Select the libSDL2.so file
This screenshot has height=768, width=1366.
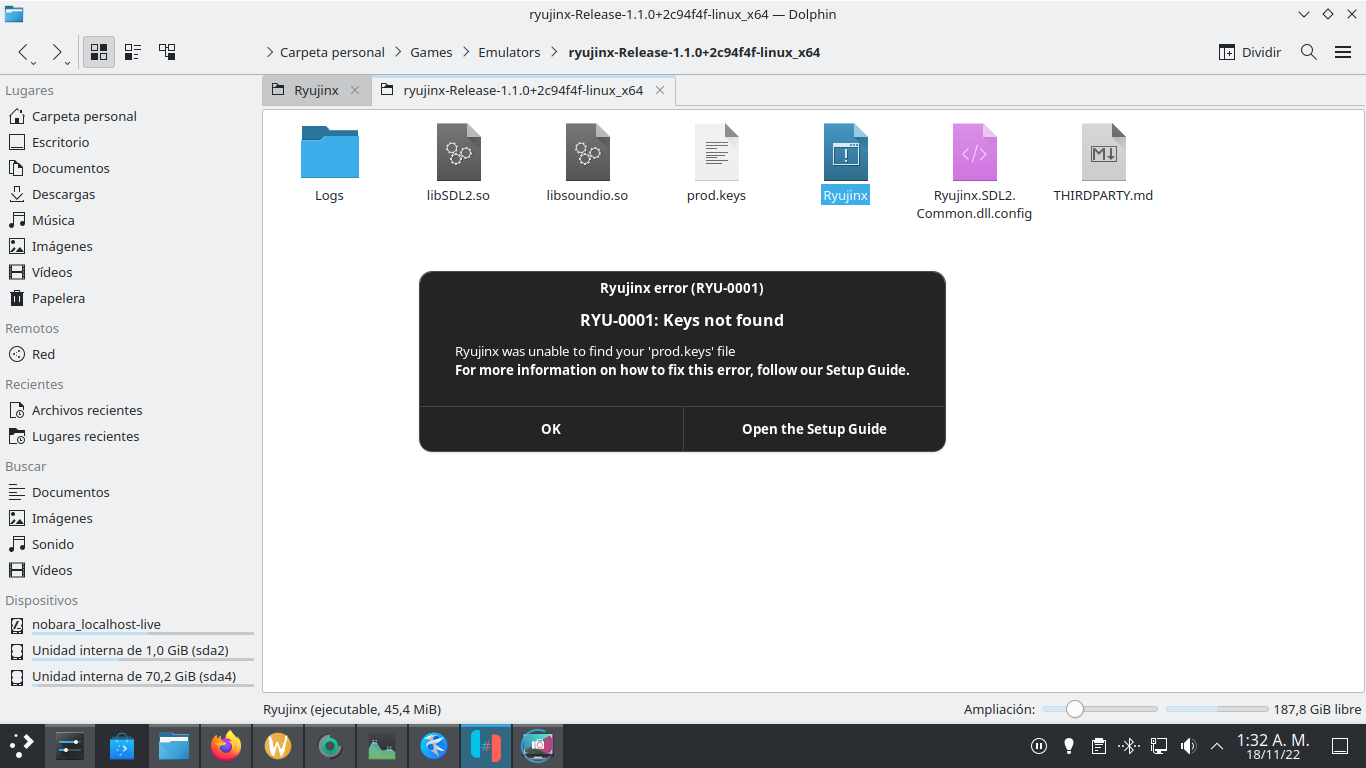(x=458, y=163)
